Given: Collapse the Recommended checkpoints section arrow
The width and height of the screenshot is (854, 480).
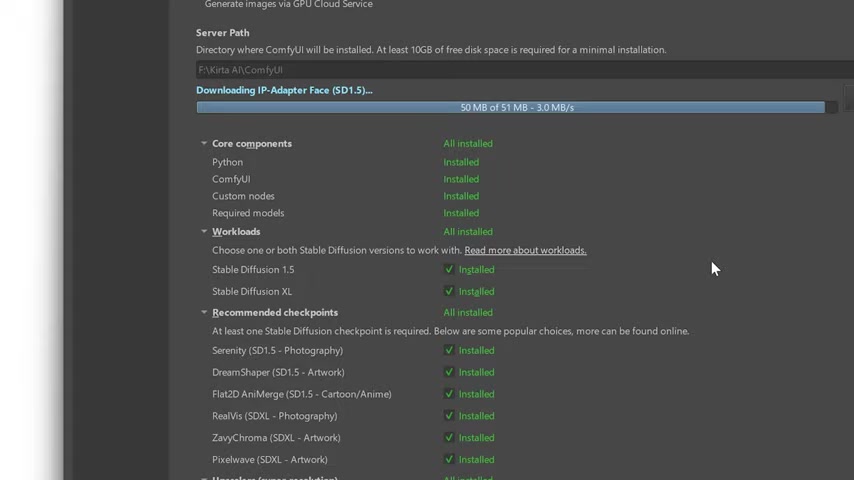Looking at the screenshot, I should [x=204, y=312].
